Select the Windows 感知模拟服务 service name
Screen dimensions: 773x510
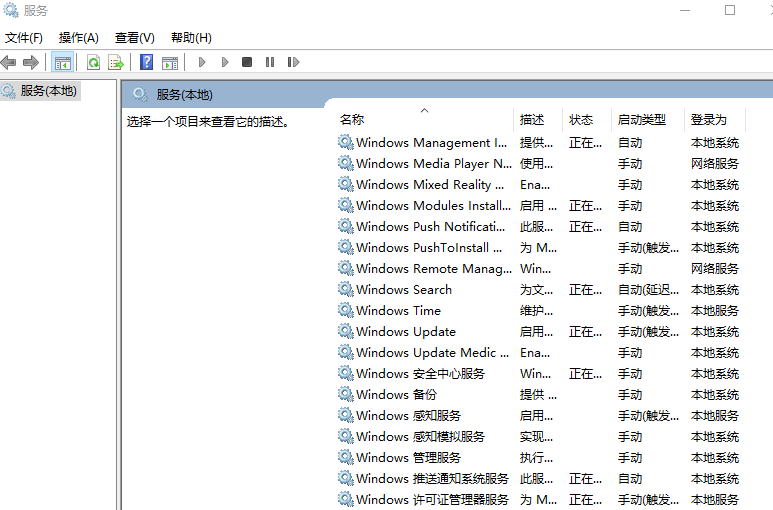coord(421,437)
